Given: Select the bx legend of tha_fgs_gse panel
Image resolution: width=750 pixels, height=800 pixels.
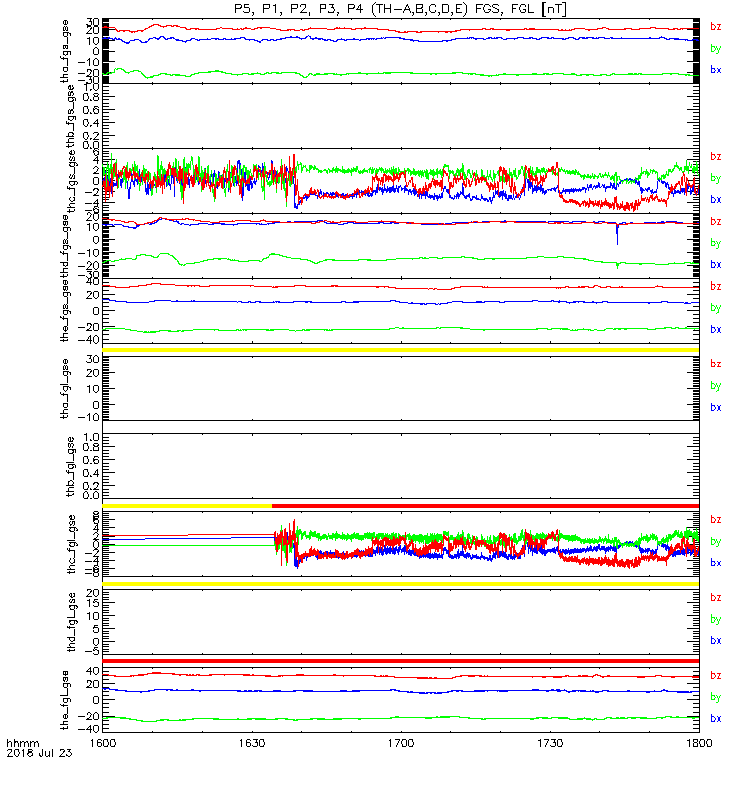Looking at the screenshot, I should coord(716,70).
